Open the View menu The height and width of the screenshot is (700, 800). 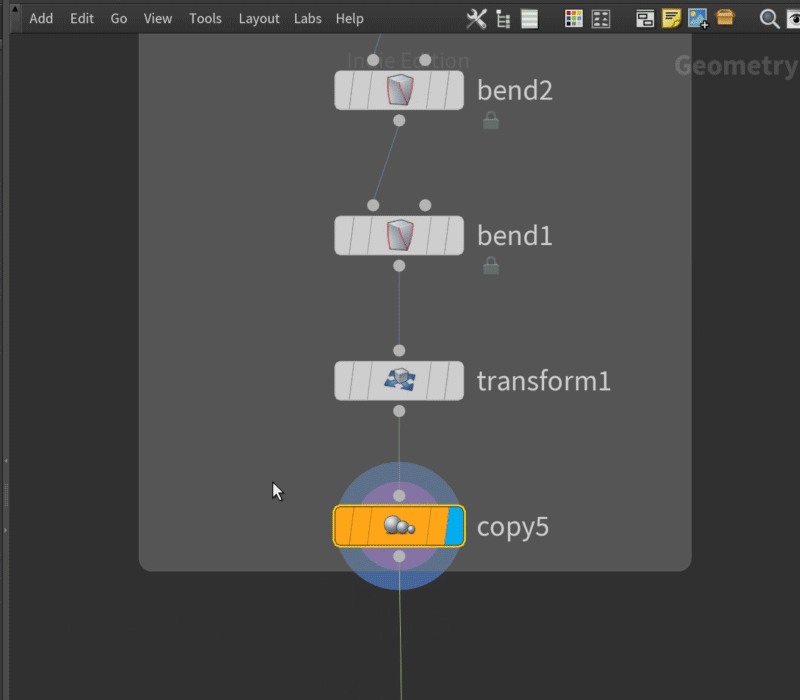(x=158, y=19)
